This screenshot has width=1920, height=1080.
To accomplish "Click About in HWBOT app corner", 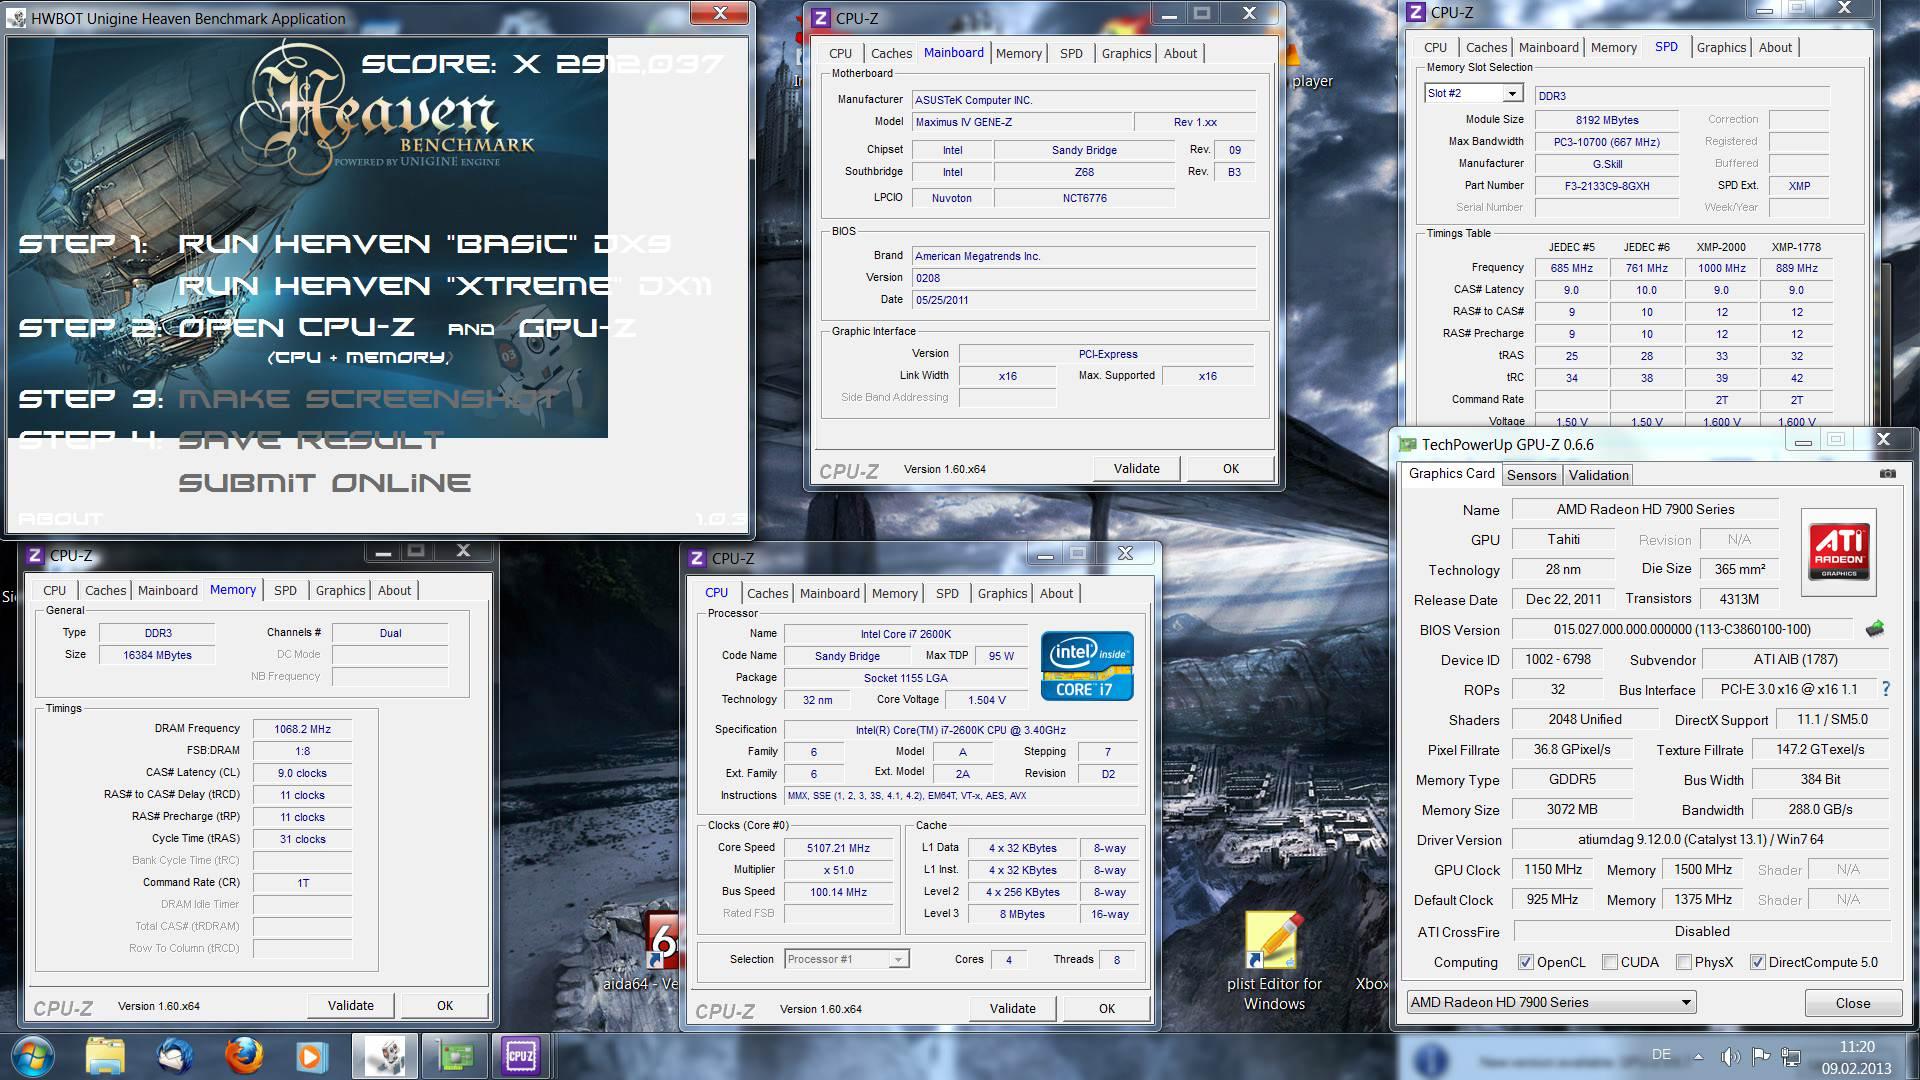I will [x=60, y=519].
